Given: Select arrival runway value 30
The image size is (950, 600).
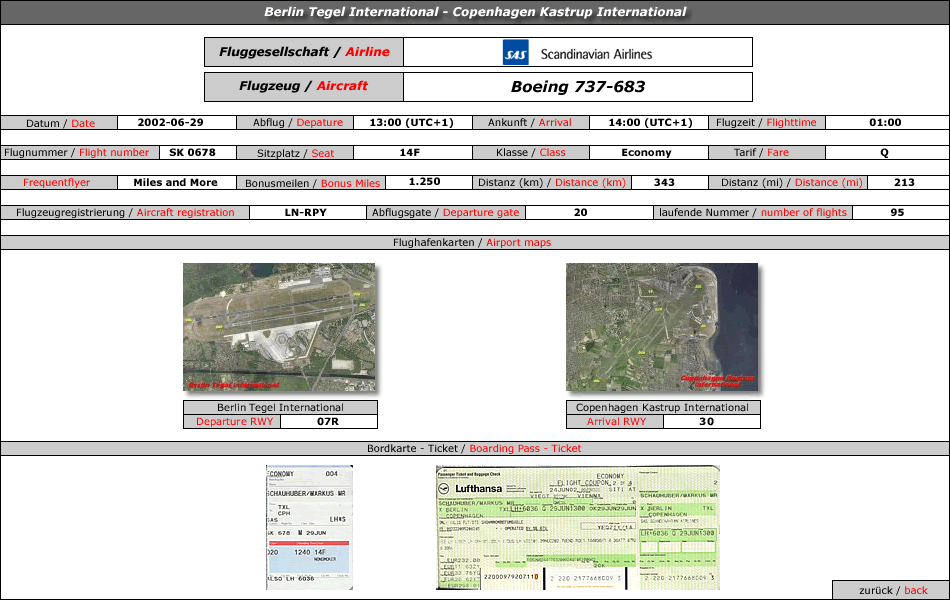Looking at the screenshot, I should 706,422.
